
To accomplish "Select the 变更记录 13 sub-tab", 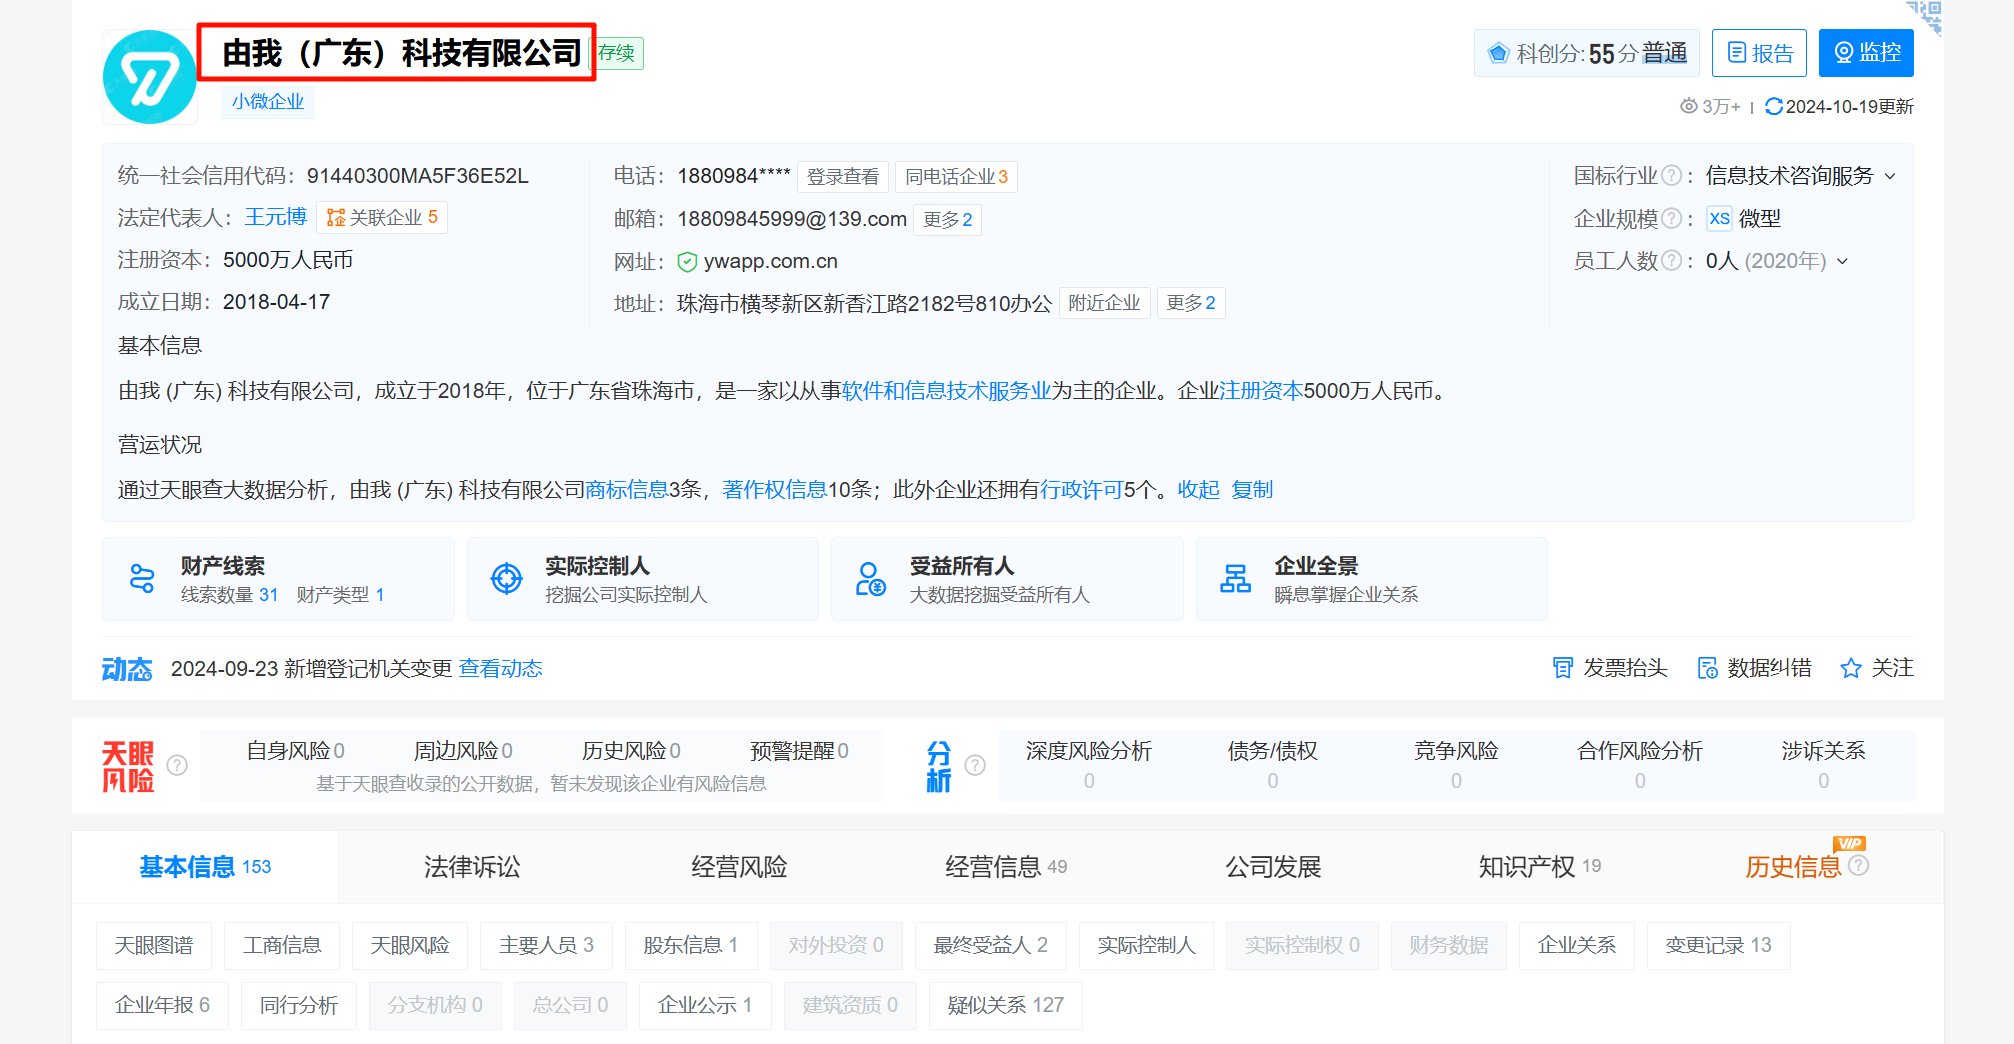I will click(x=1717, y=946).
